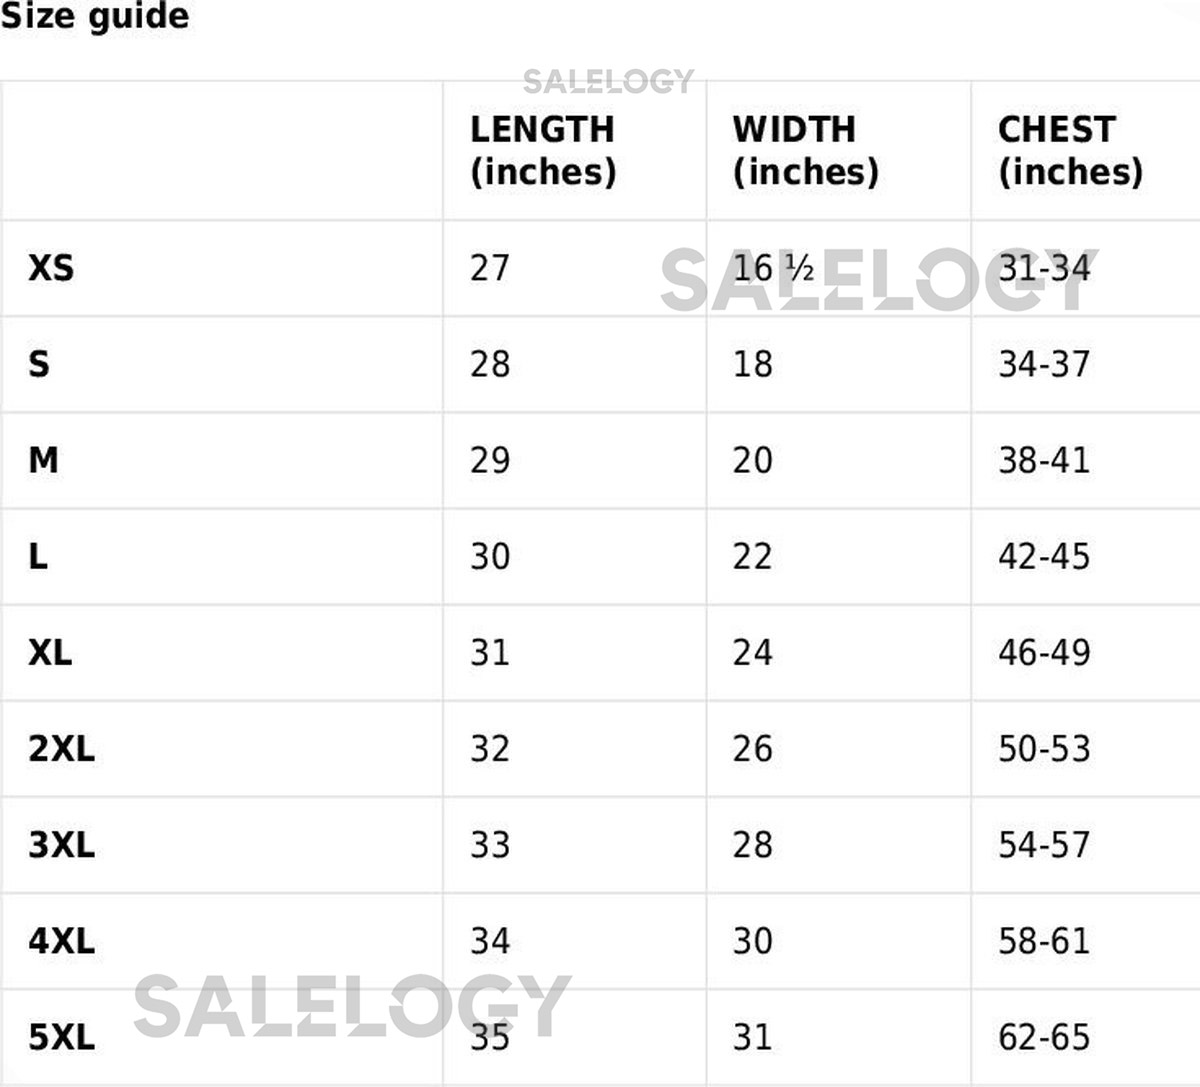Select chest range 62-65 for 5XL
This screenshot has width=1200, height=1087.
pyautogui.click(x=1044, y=1037)
